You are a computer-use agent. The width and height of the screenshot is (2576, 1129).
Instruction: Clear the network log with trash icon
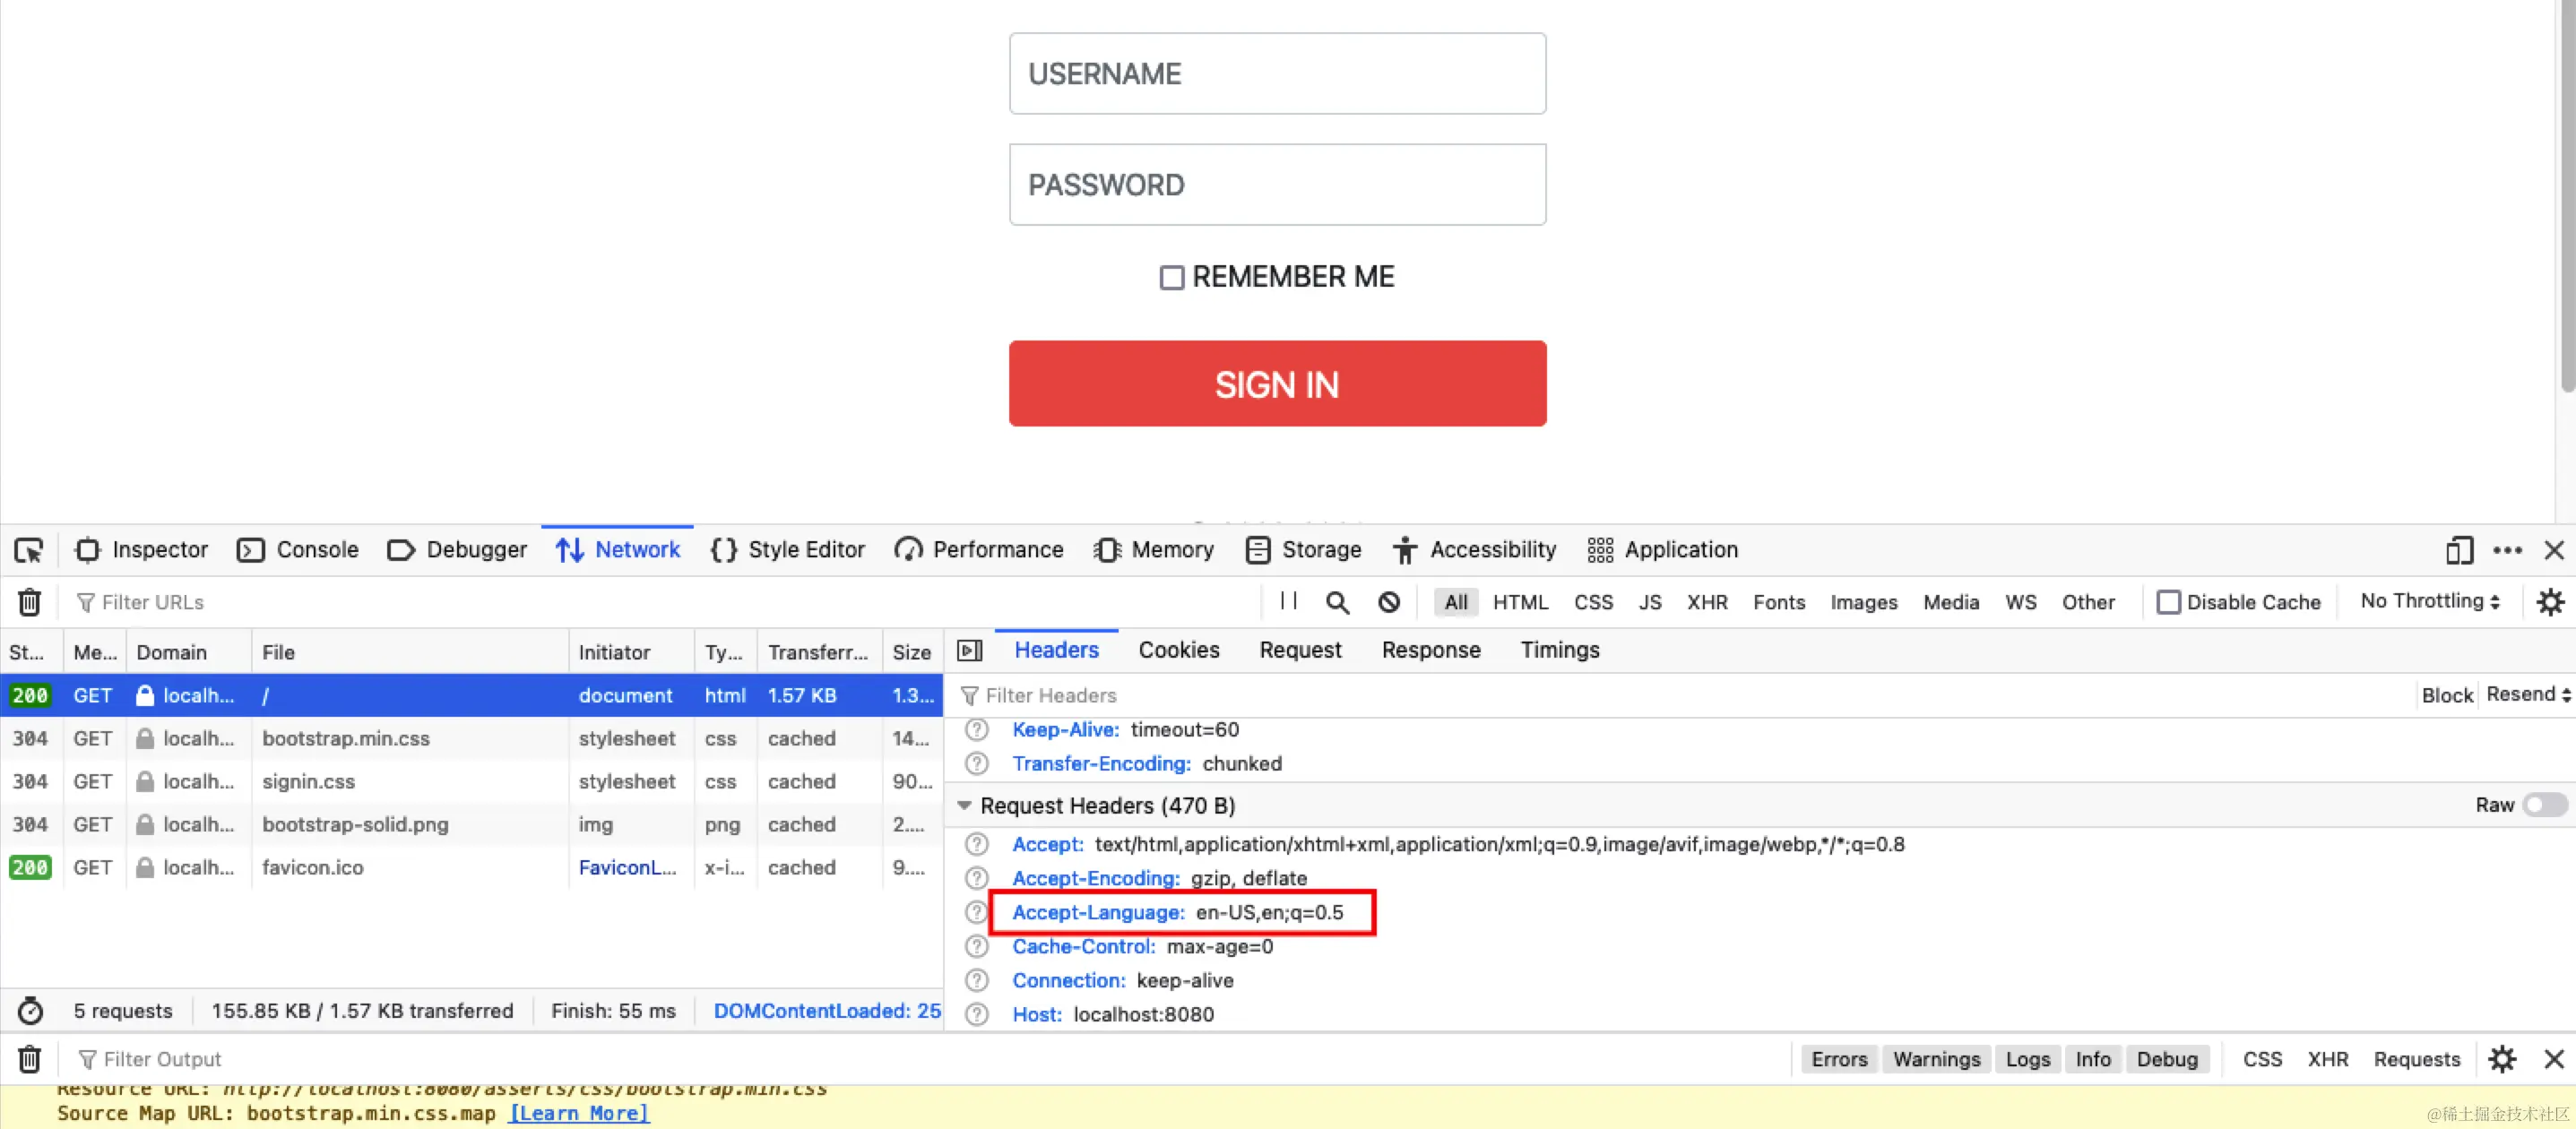[x=29, y=602]
